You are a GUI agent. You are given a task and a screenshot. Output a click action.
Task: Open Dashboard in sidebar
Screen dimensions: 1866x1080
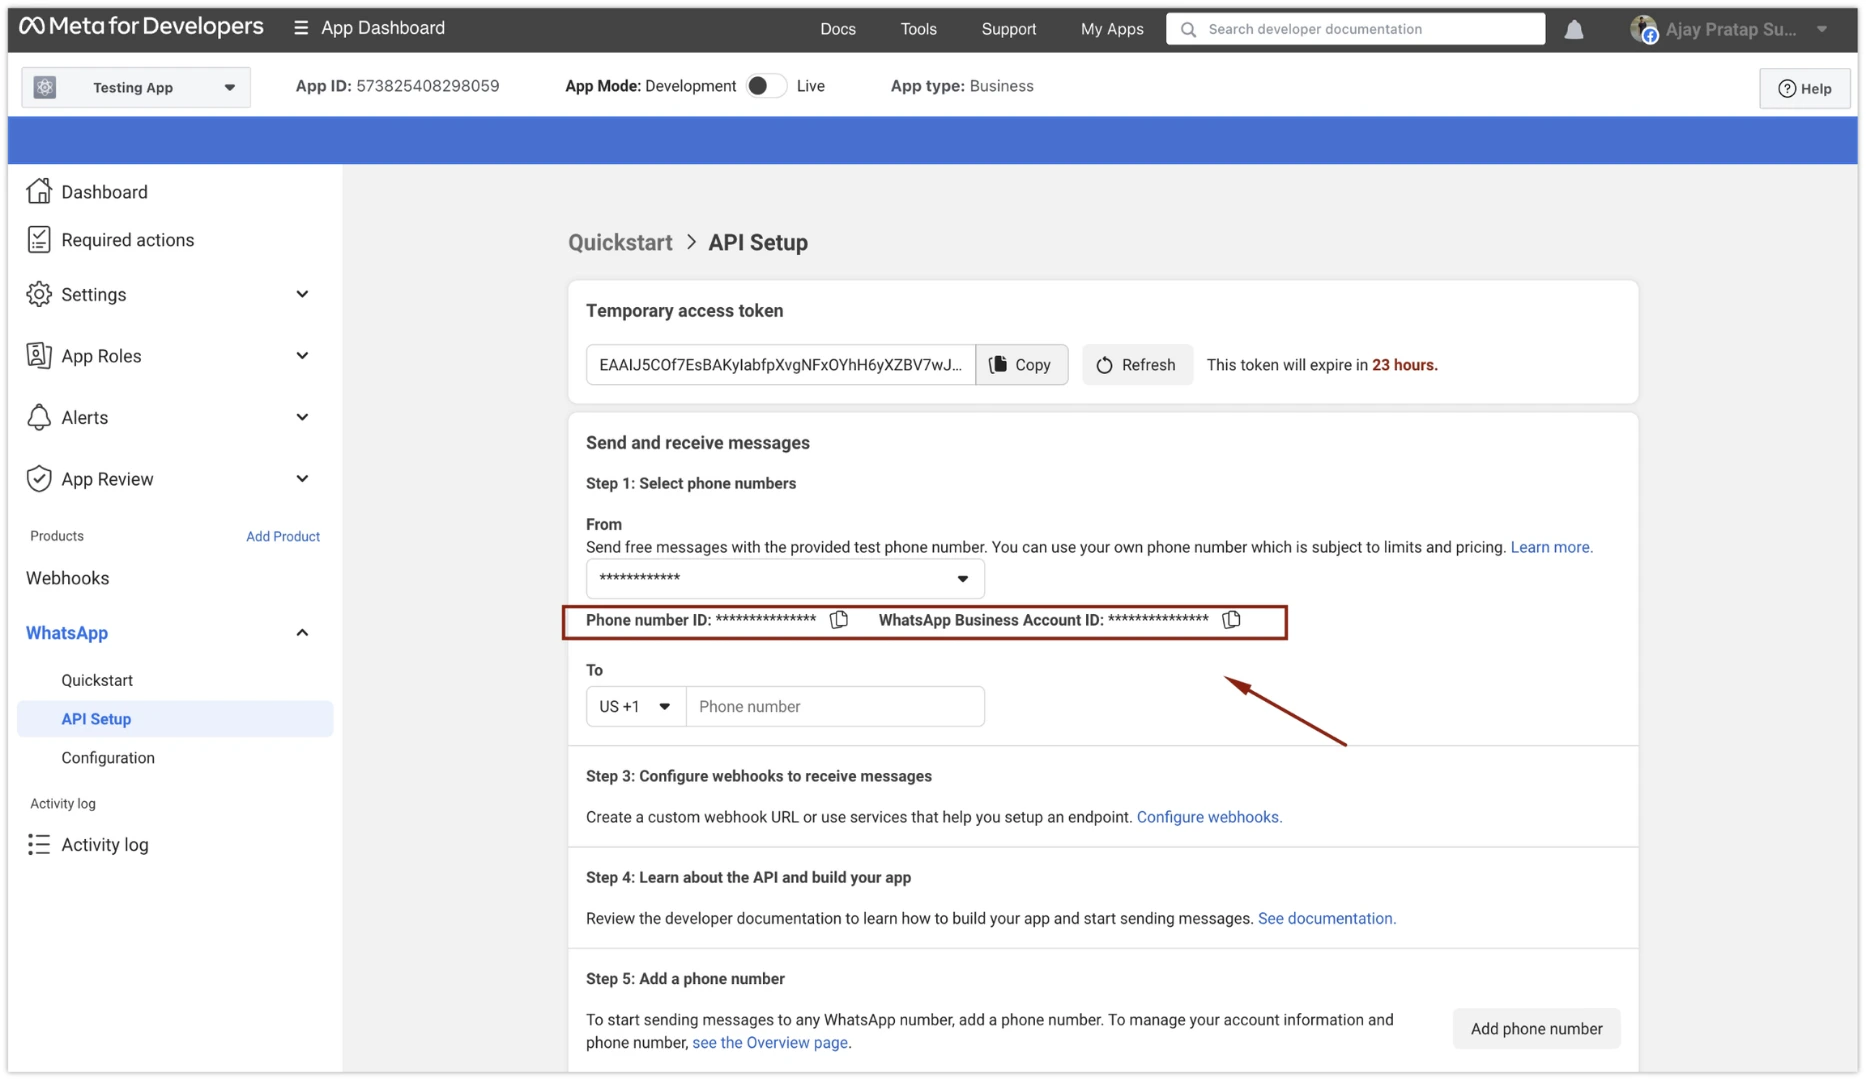[104, 191]
